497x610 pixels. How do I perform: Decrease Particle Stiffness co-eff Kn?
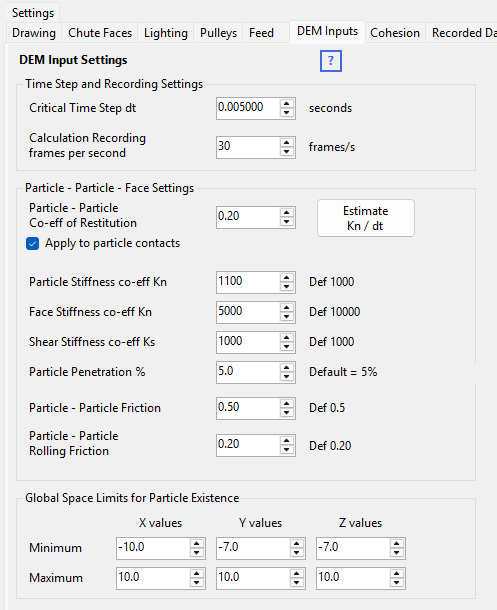pyautogui.click(x=287, y=287)
